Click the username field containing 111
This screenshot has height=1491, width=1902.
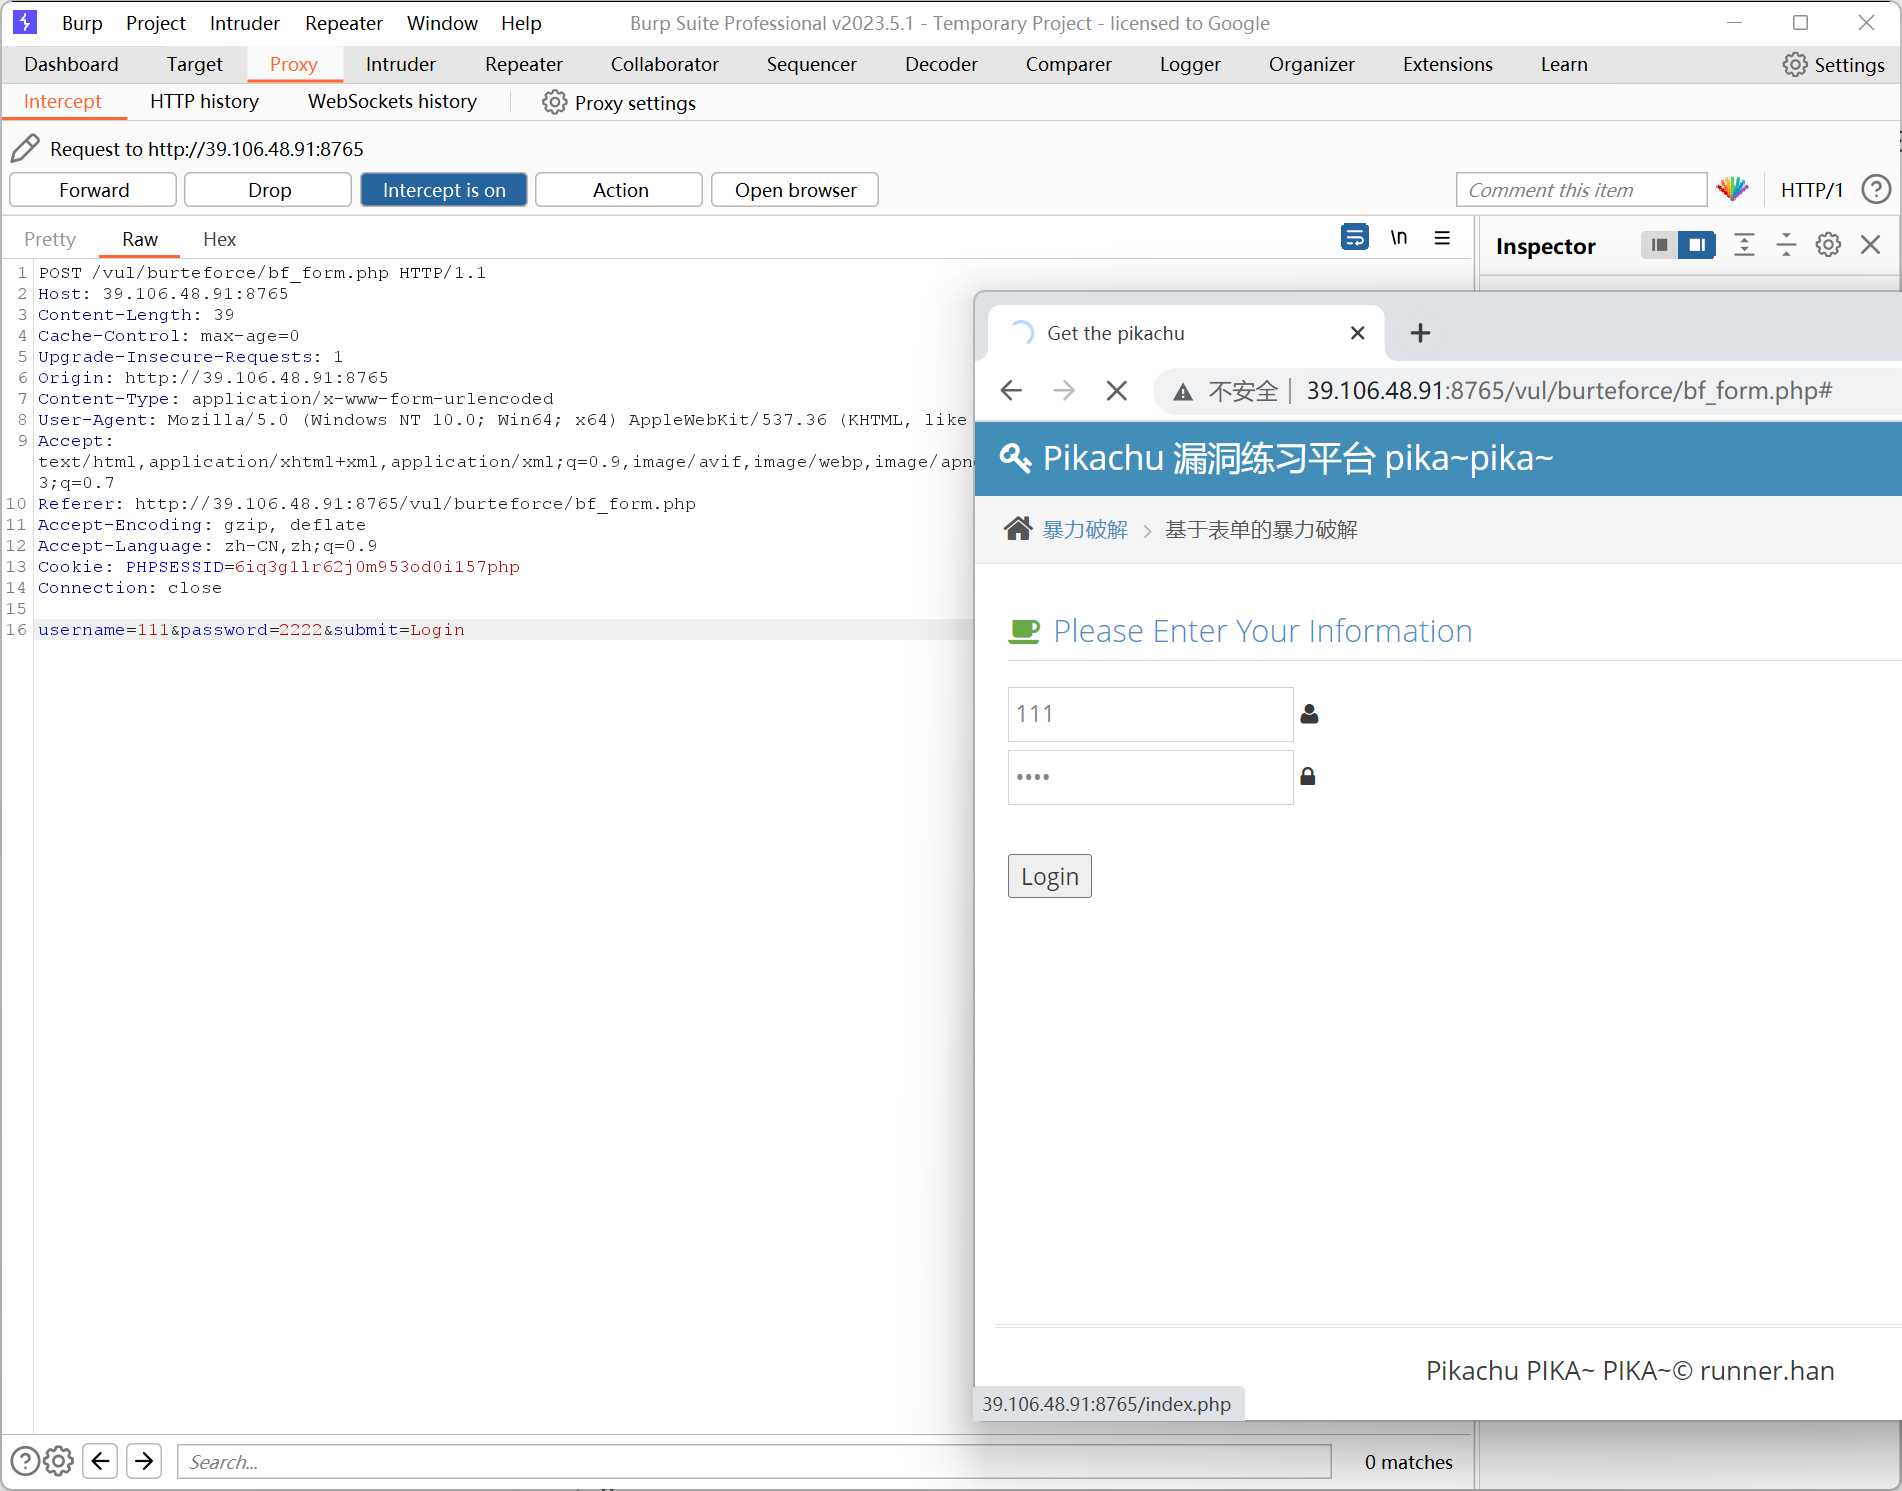point(1150,714)
